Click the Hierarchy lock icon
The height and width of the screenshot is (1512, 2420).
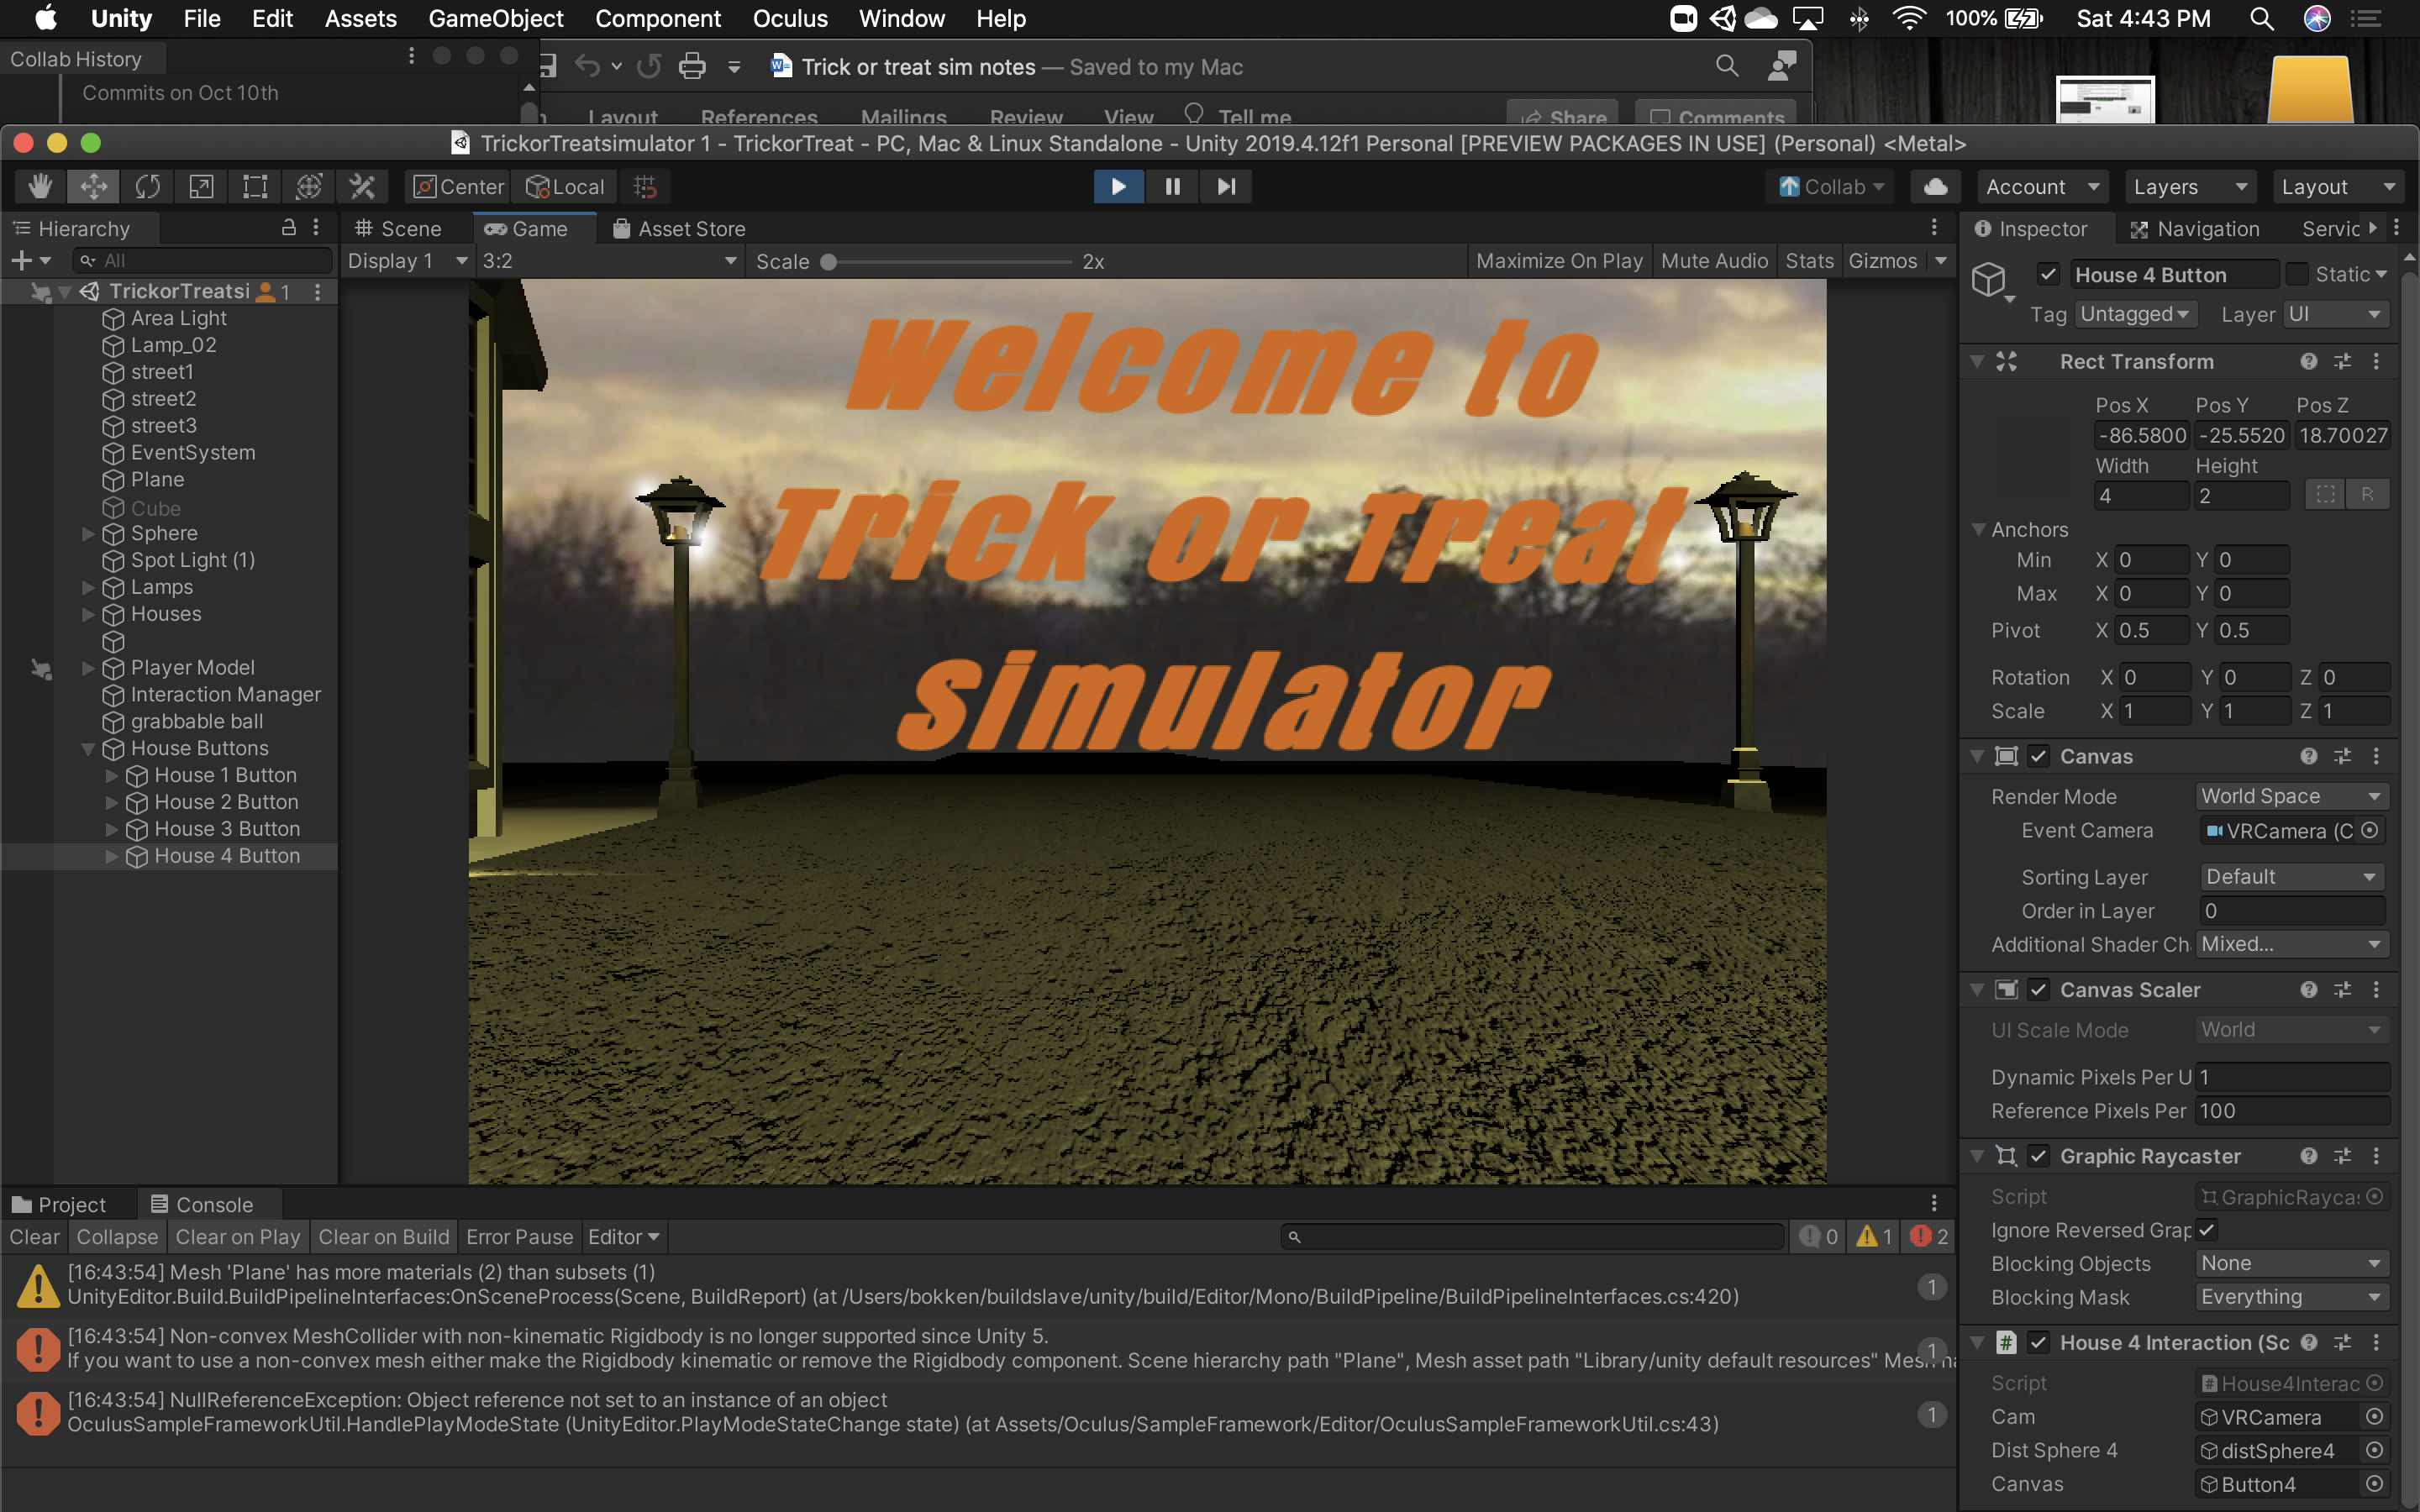click(x=289, y=228)
